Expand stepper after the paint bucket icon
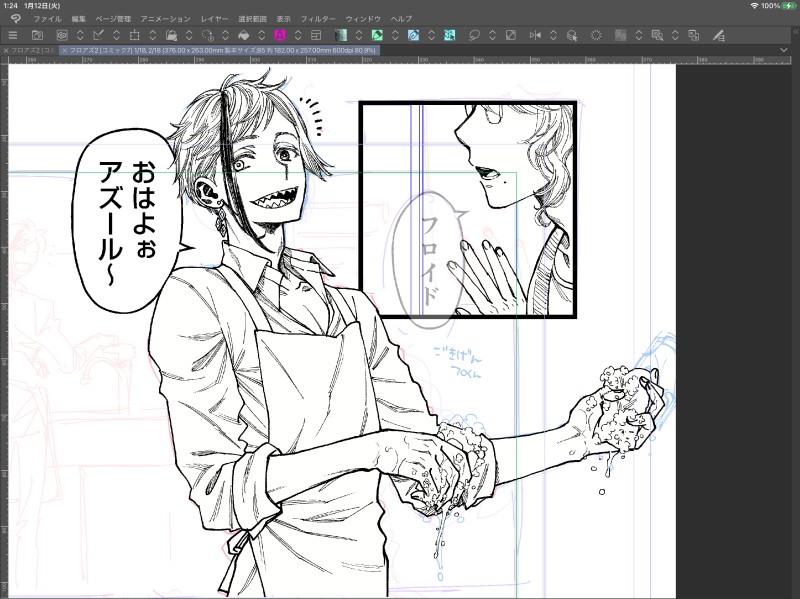 262,35
